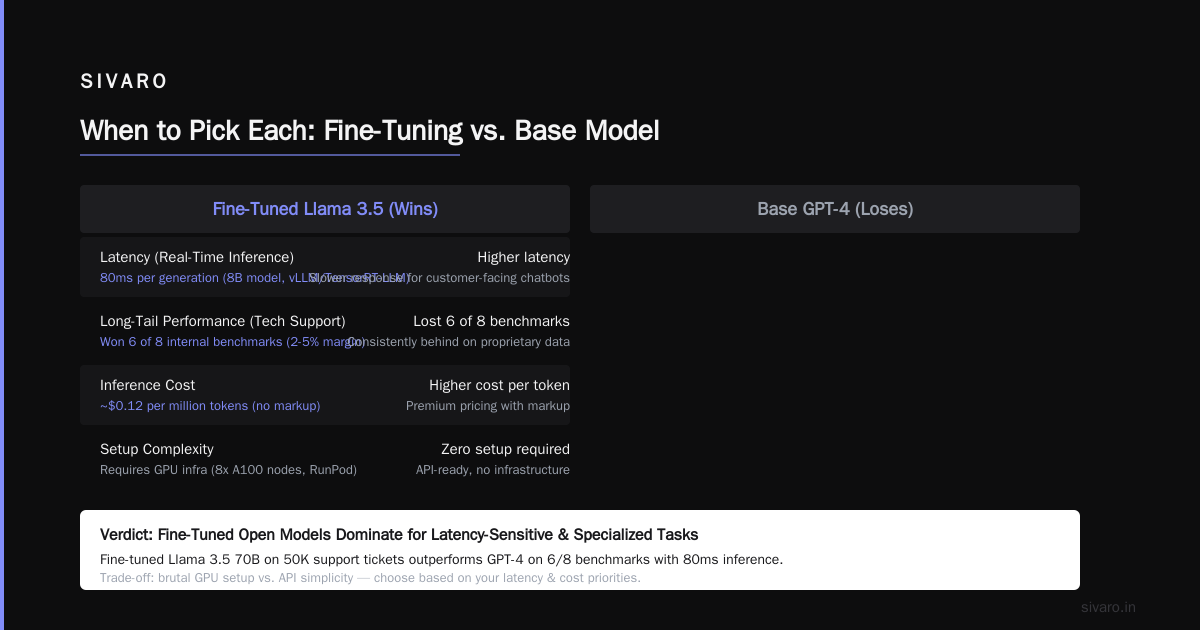Open the 'Fine-Tuned Llama 3.5 (Wins)' header
The height and width of the screenshot is (630, 1200).
[x=325, y=209]
